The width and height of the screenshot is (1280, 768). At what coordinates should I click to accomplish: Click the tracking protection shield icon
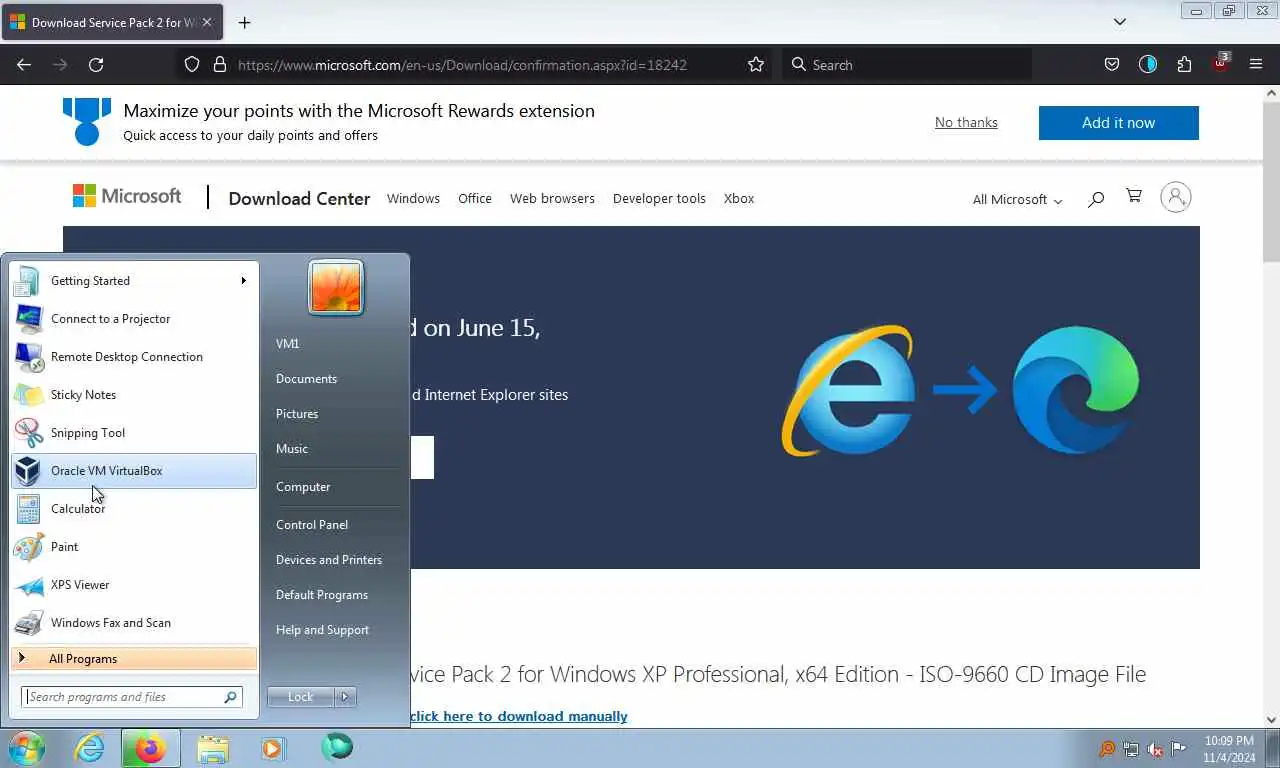pyautogui.click(x=192, y=65)
